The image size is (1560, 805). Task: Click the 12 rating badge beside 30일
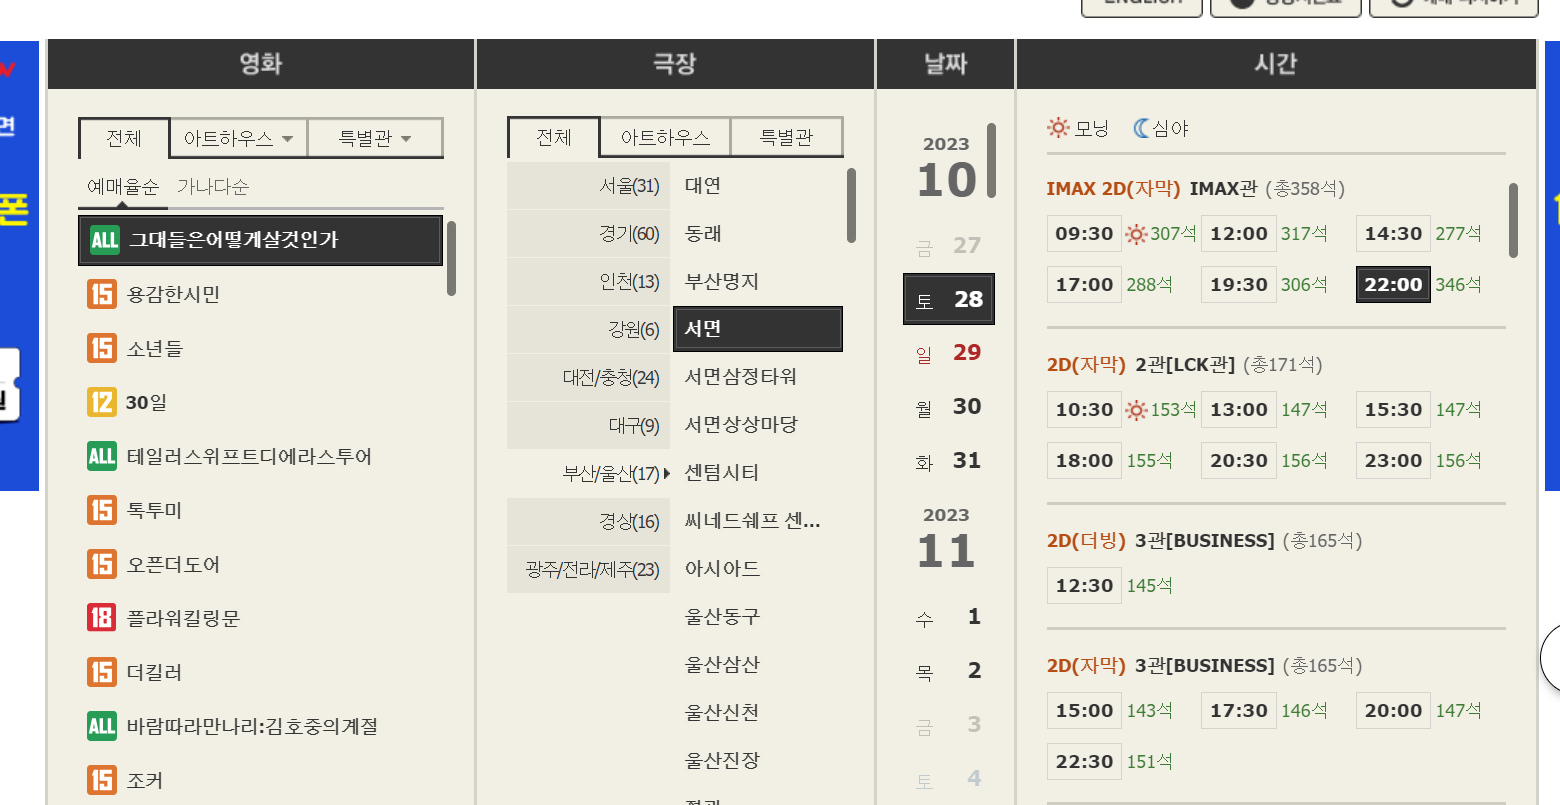coord(102,402)
